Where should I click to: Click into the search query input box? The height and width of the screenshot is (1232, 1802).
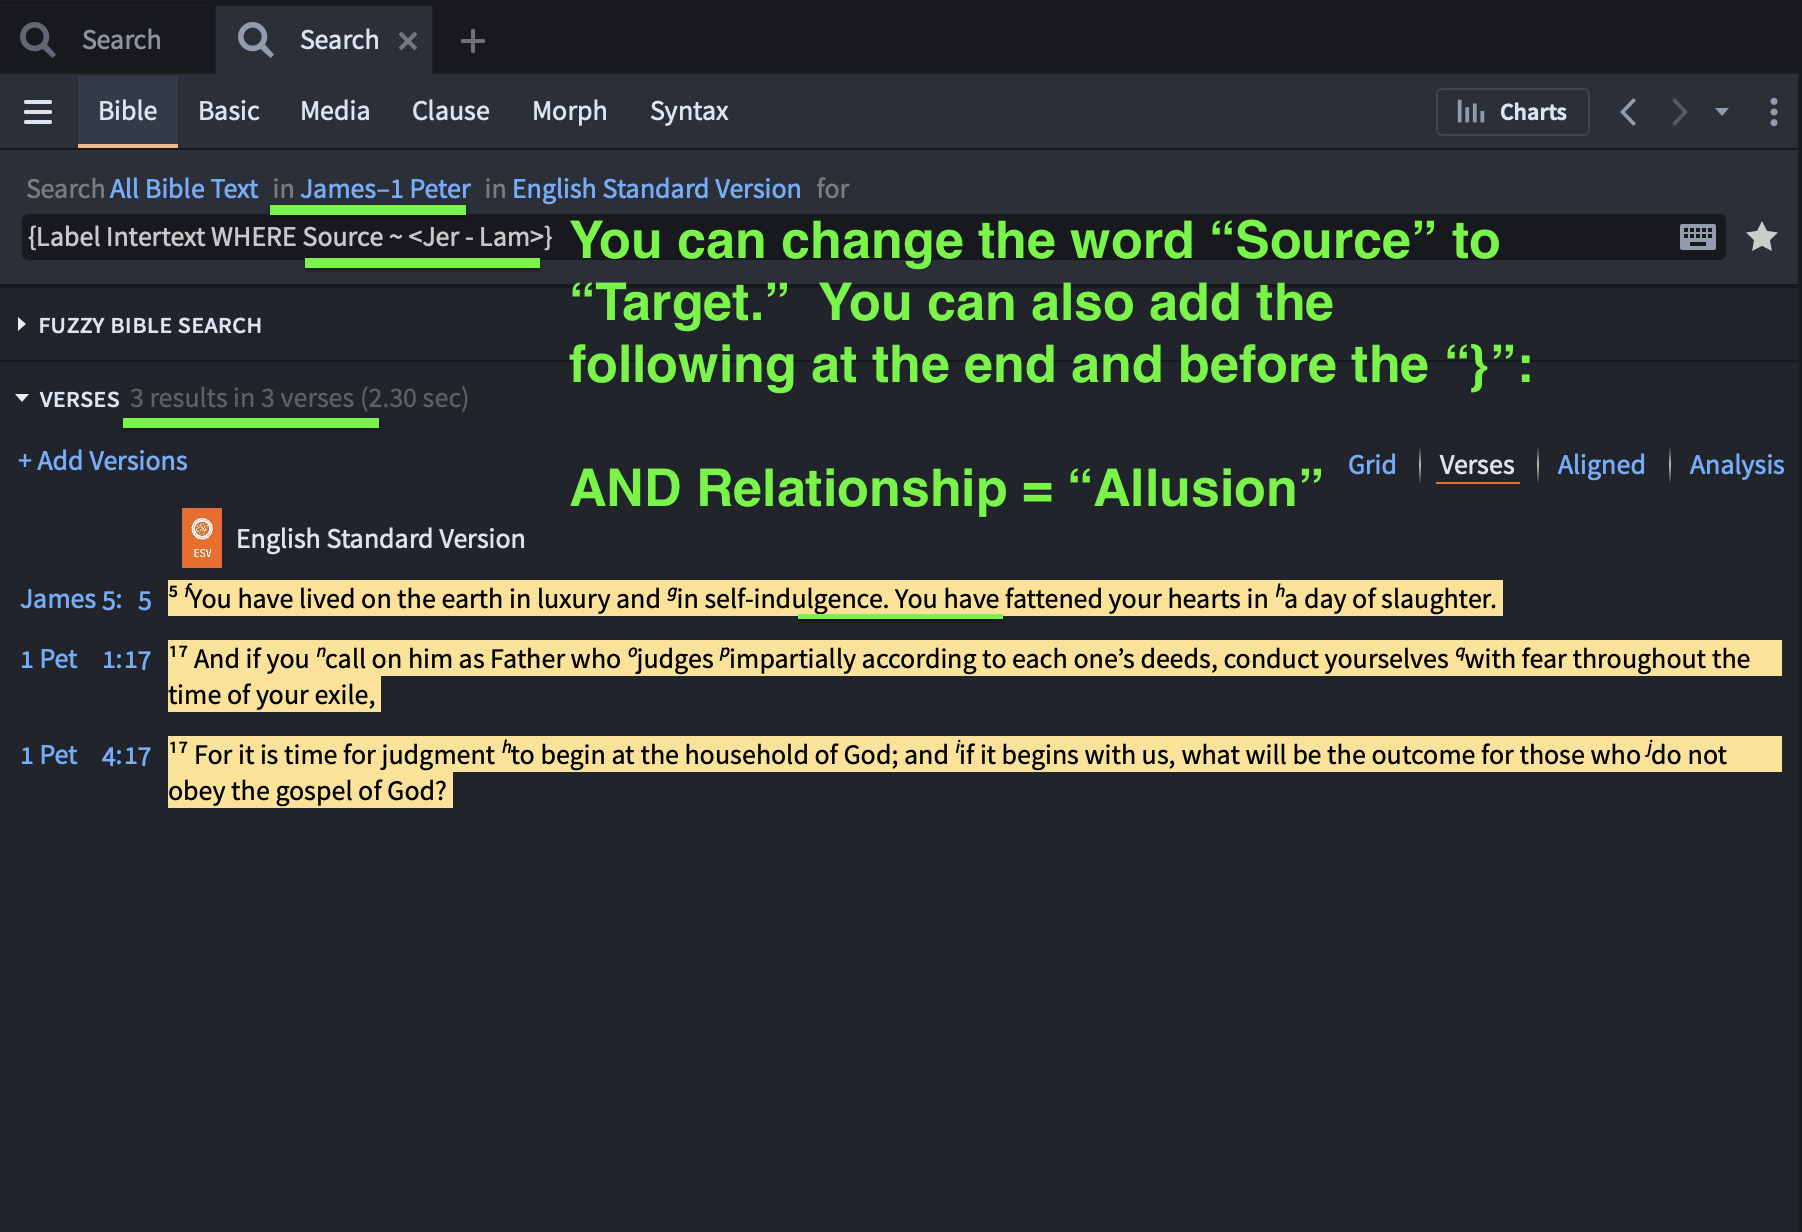(x=873, y=237)
